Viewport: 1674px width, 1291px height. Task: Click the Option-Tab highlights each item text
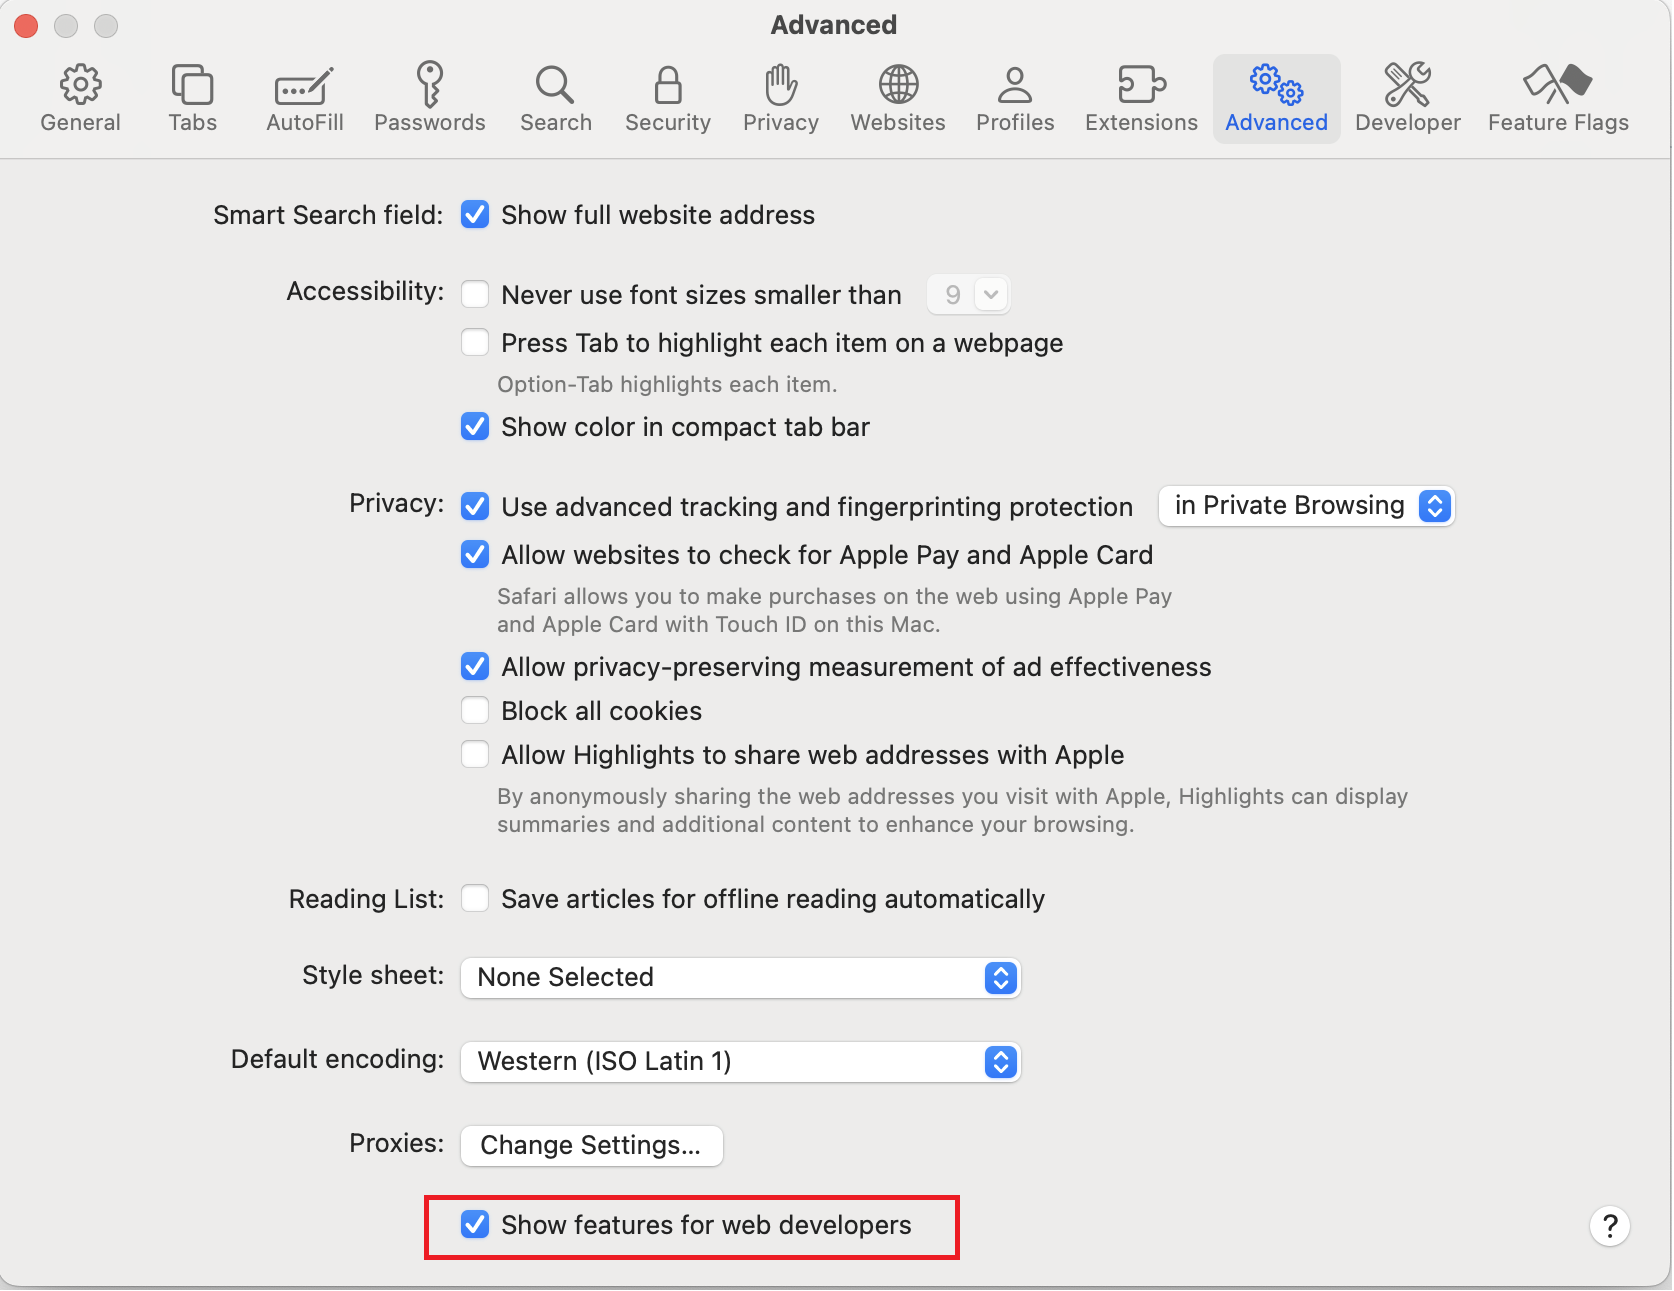[x=667, y=385]
